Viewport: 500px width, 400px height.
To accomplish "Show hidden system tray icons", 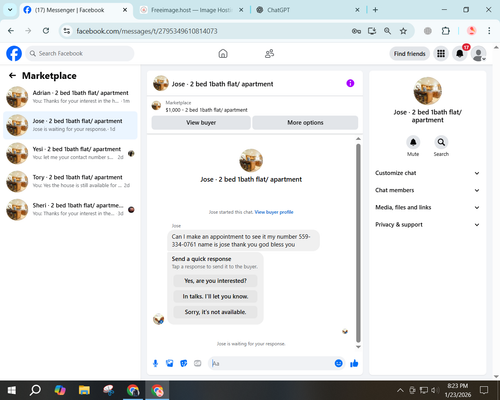I will (x=400, y=390).
